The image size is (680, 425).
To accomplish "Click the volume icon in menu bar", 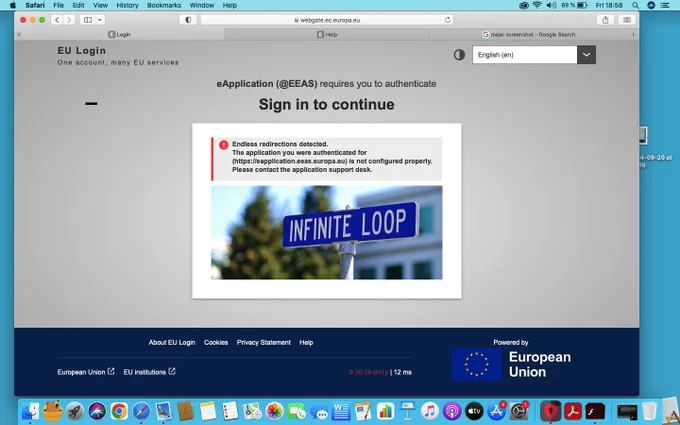I will [x=551, y=5].
